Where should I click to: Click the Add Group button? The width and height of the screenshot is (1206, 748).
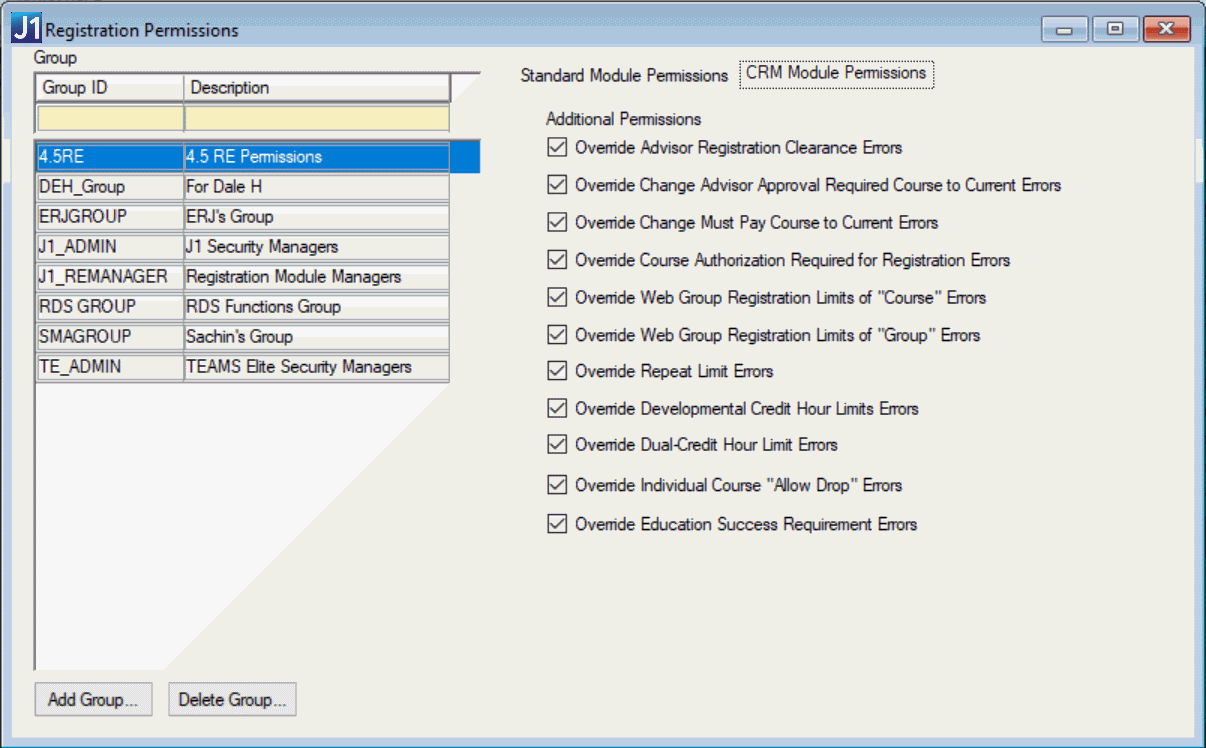(x=93, y=700)
